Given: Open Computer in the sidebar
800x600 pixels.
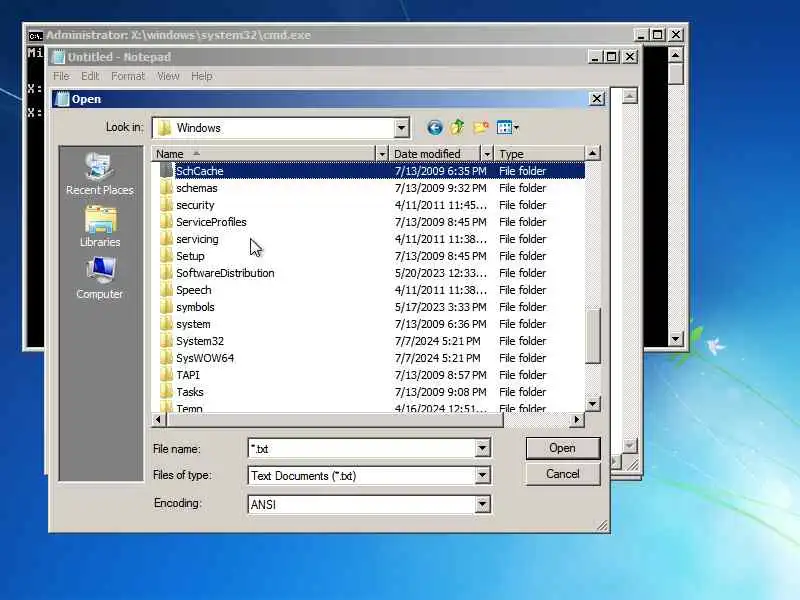Looking at the screenshot, I should pos(100,279).
